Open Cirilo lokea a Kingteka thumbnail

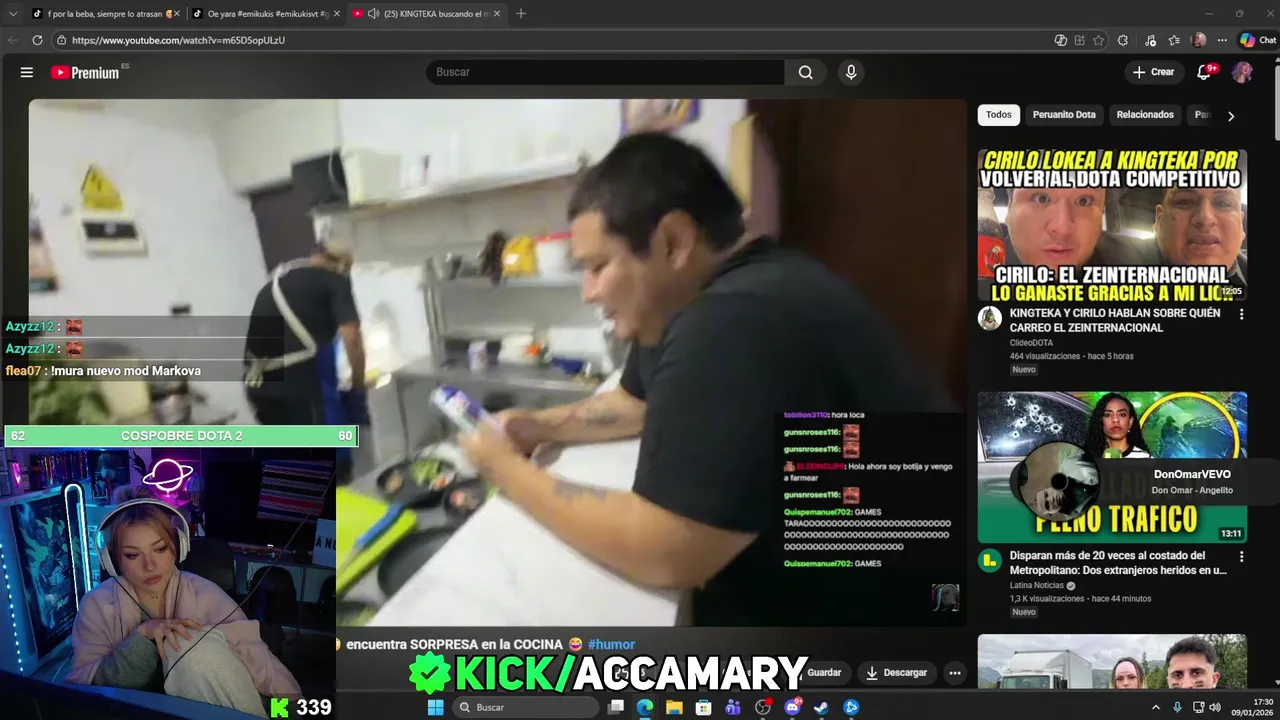[x=1112, y=225]
